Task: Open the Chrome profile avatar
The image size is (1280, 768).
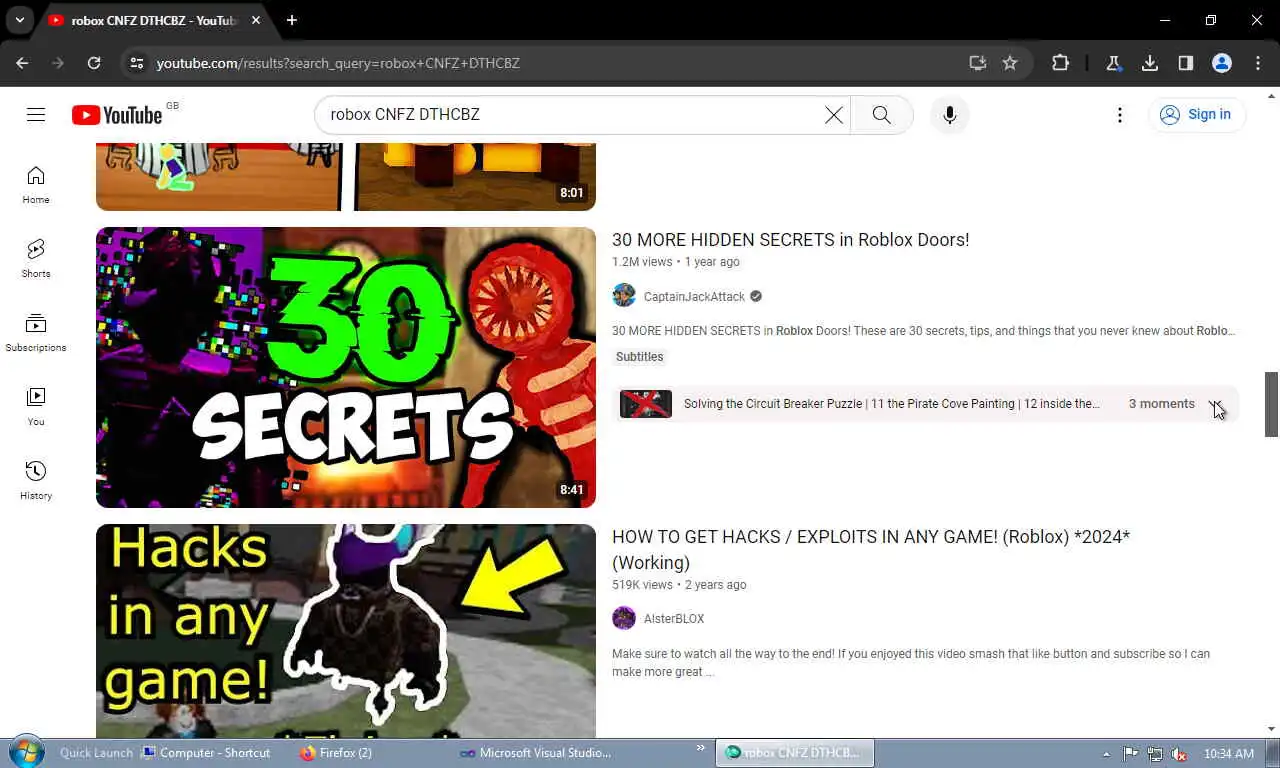Action: 1222,63
